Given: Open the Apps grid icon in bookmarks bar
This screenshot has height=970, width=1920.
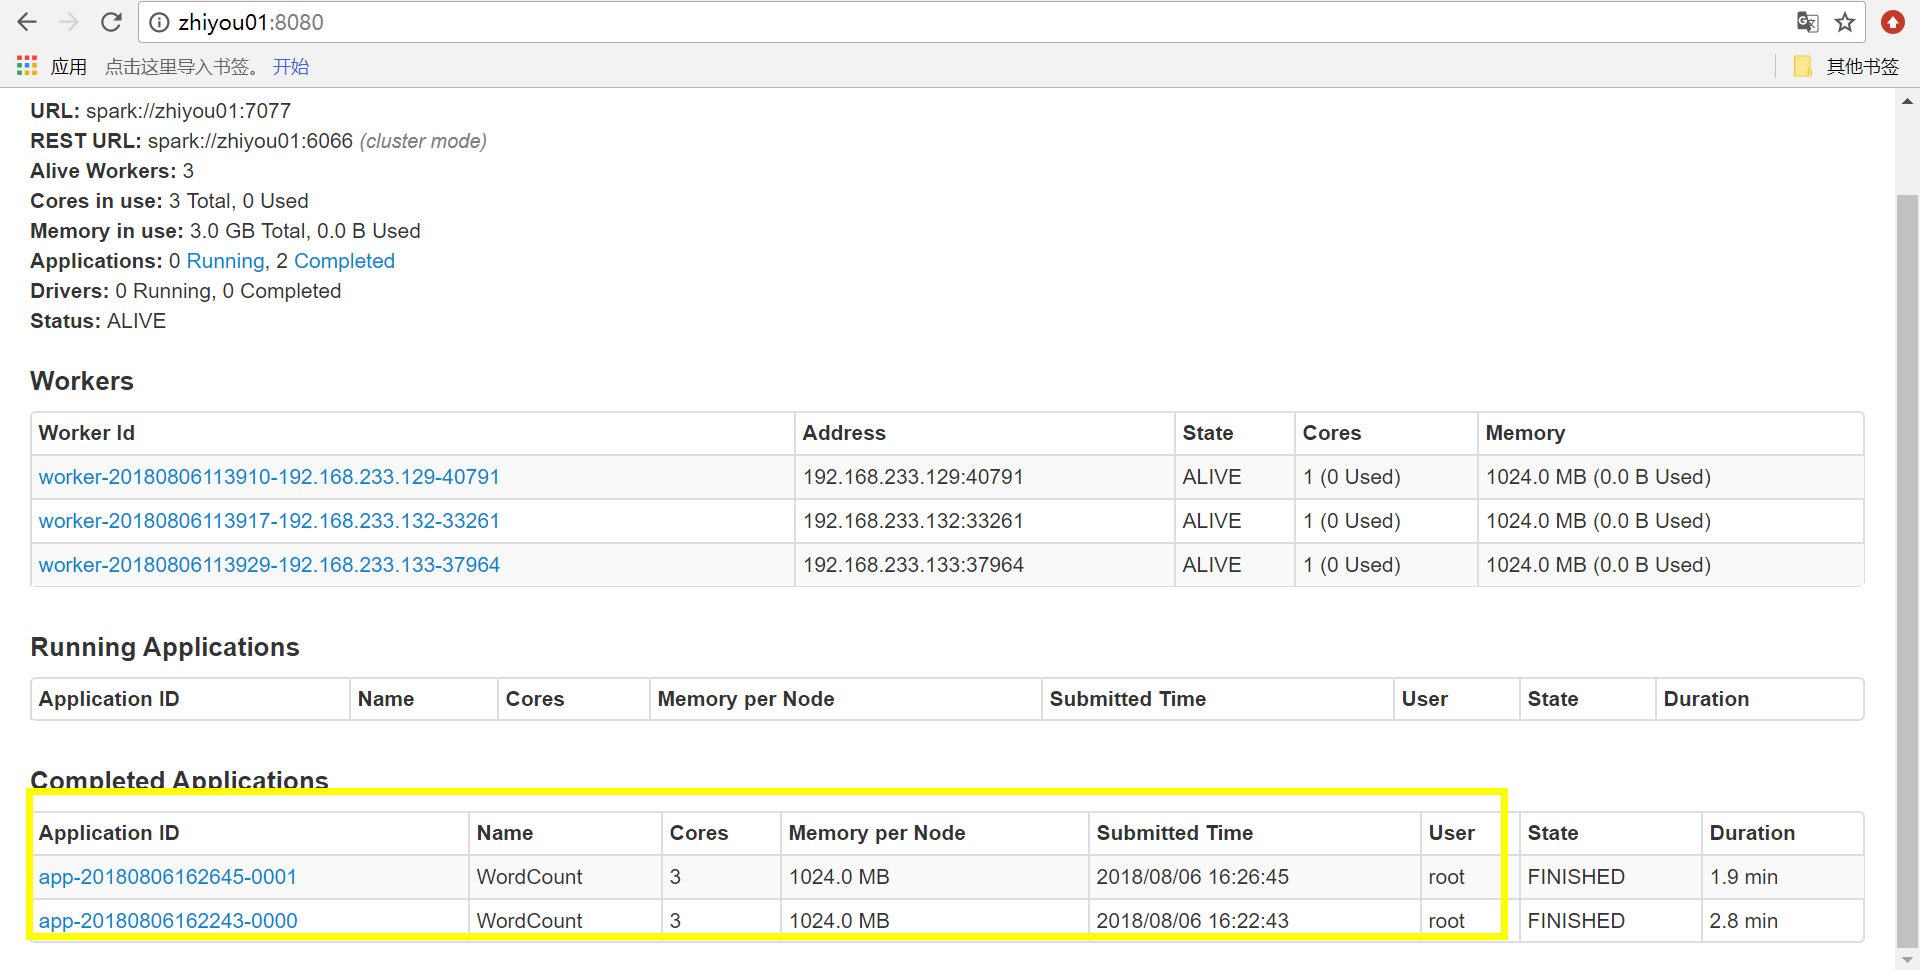Looking at the screenshot, I should pyautogui.click(x=27, y=66).
